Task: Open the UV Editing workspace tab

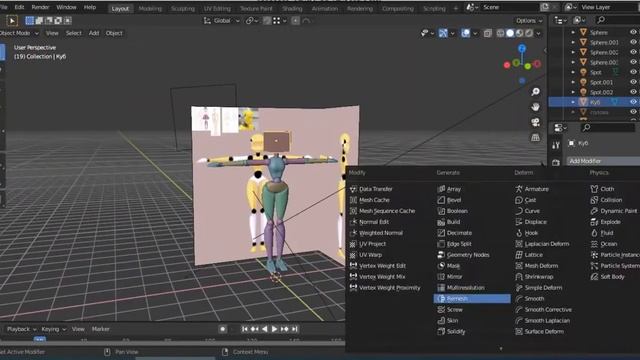Action: 217,9
